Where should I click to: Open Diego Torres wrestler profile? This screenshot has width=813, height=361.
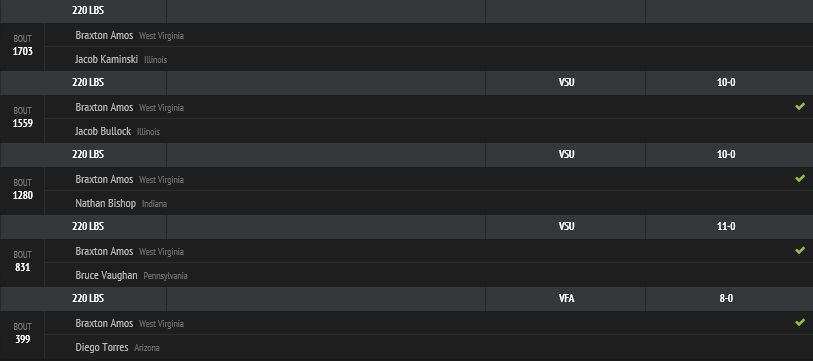pyautogui.click(x=102, y=348)
